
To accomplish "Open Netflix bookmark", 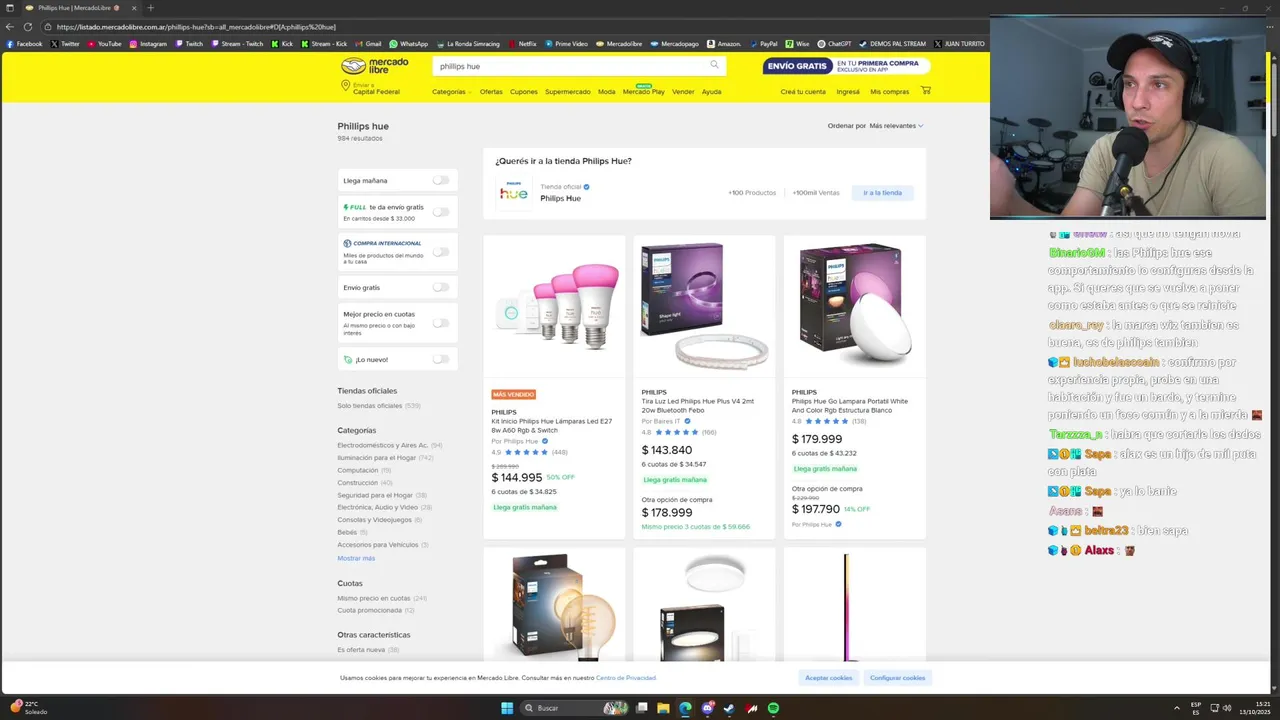I will [x=522, y=44].
